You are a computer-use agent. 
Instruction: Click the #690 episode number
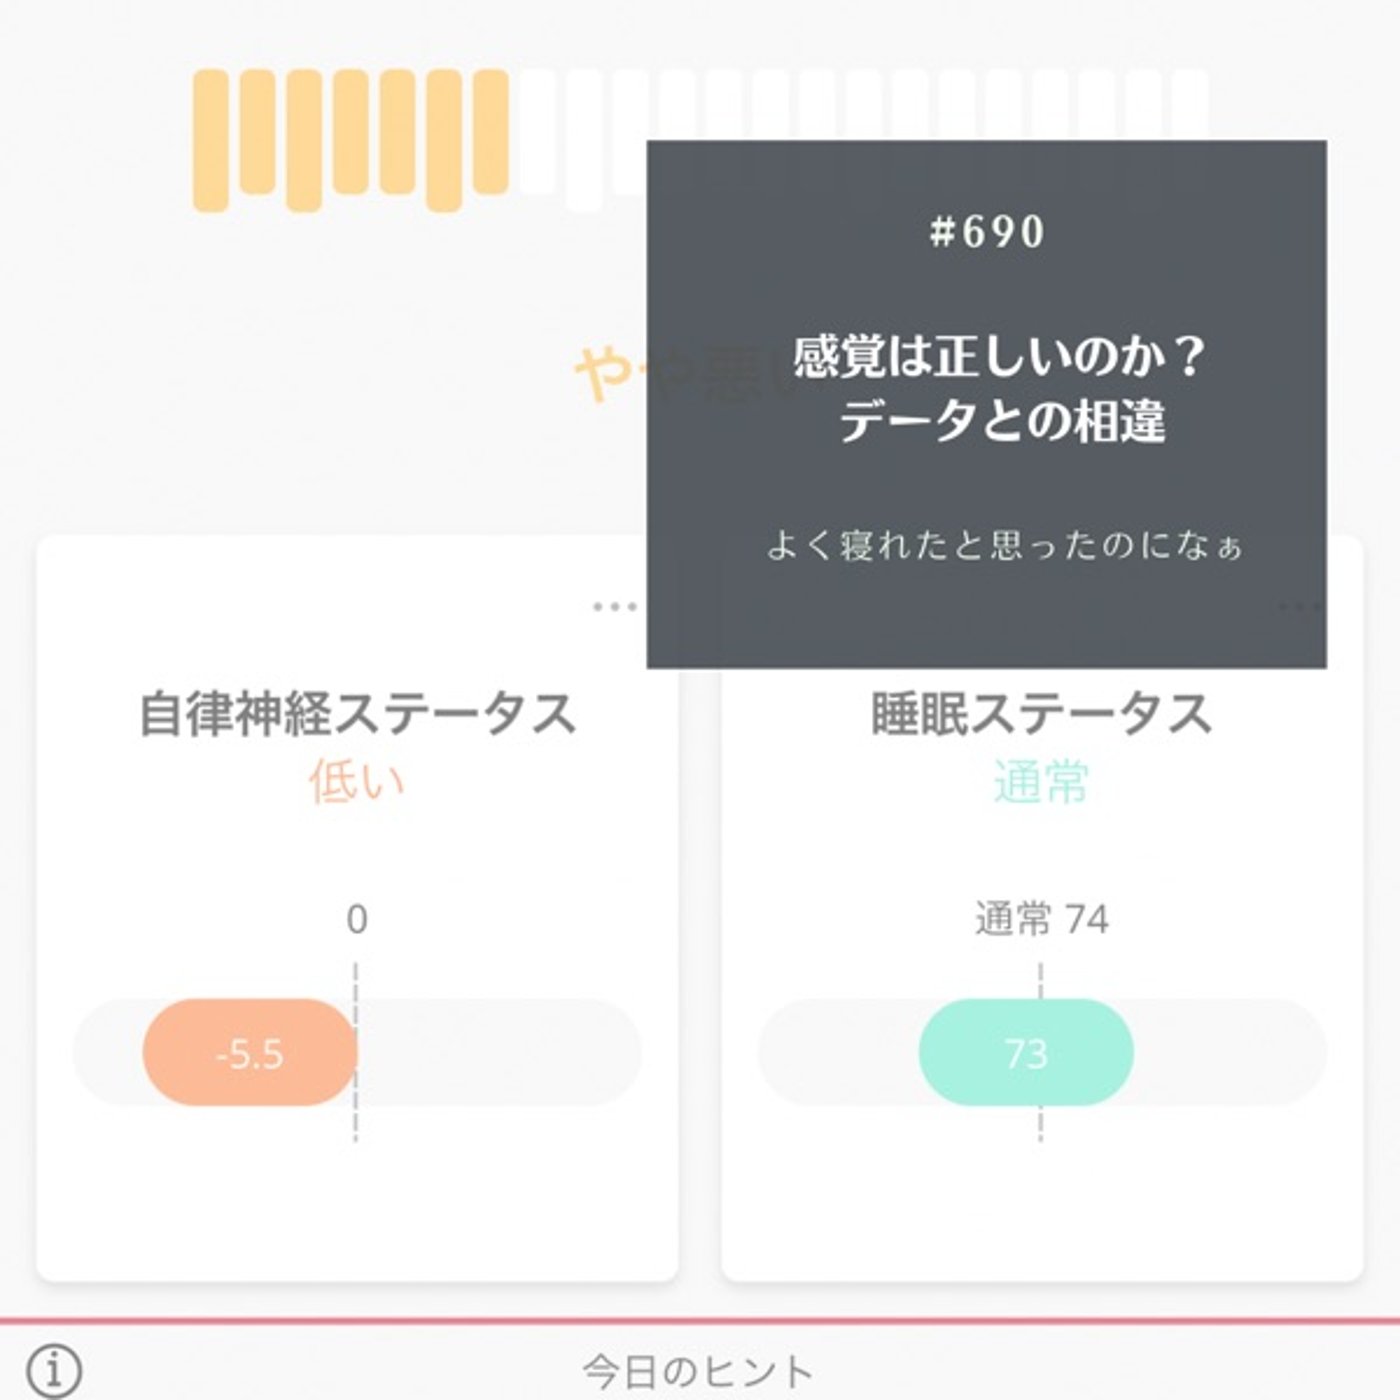tap(987, 232)
